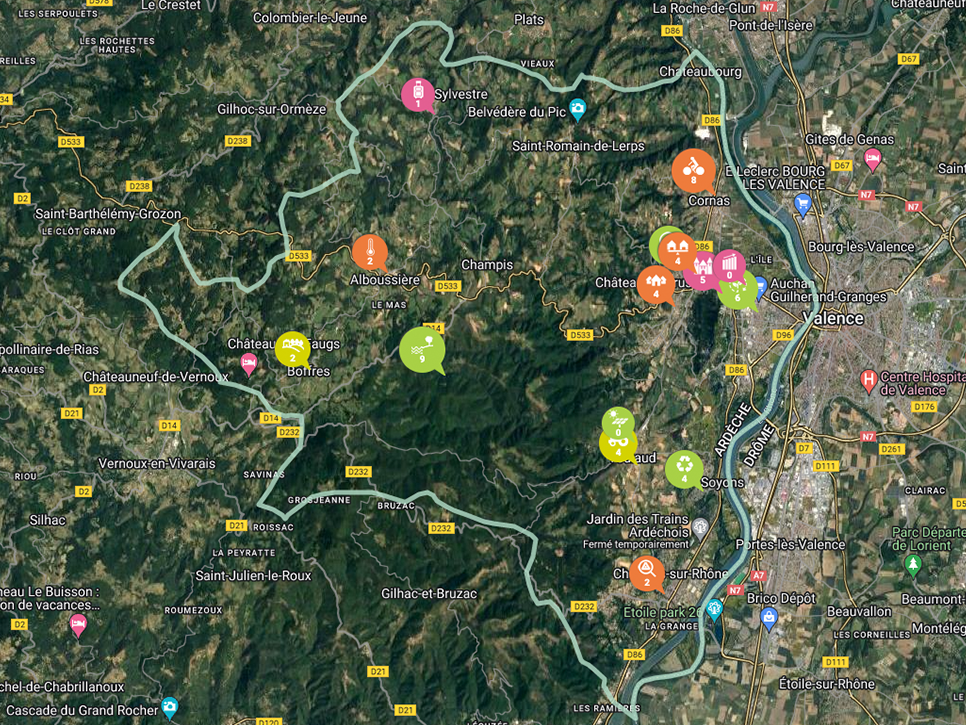The width and height of the screenshot is (966, 725).
Task: Select the green recycling marker near Soyons
Action: click(684, 469)
